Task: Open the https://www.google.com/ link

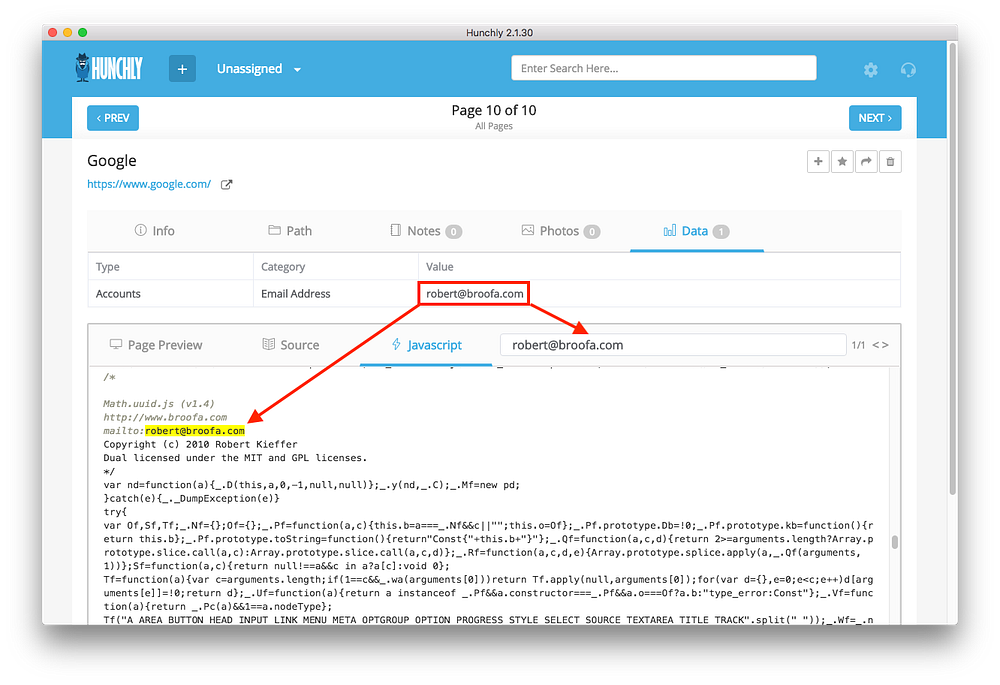Action: (x=149, y=184)
